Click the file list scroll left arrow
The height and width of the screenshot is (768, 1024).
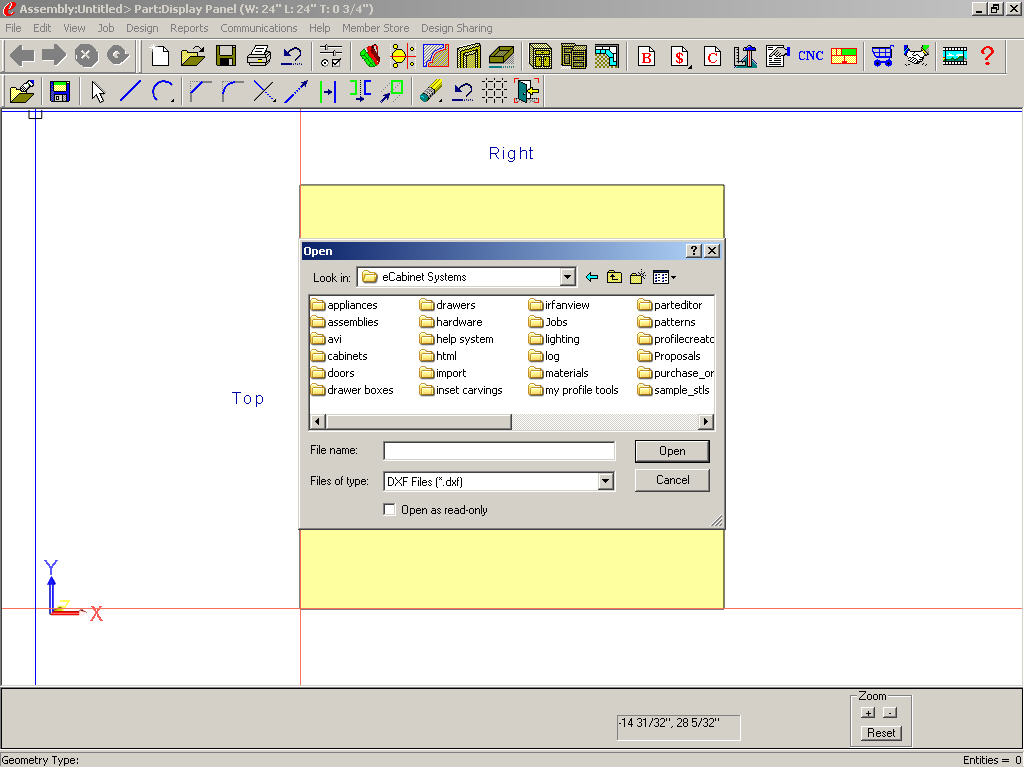click(x=317, y=422)
